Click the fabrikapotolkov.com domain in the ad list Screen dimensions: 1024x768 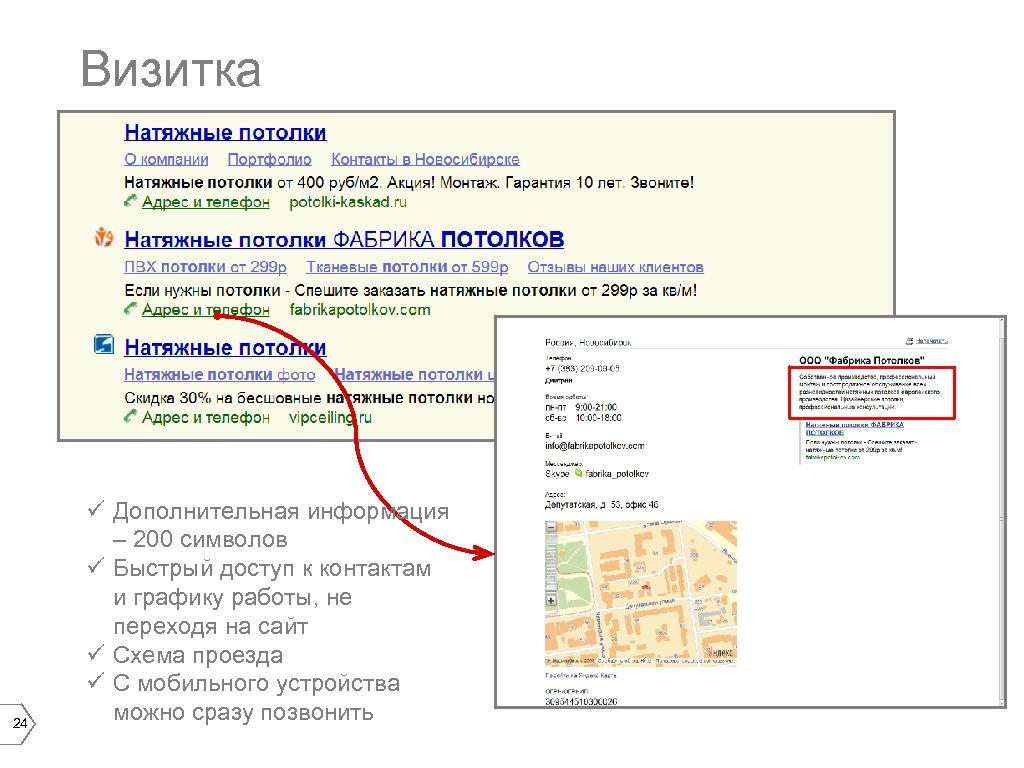pyautogui.click(x=360, y=310)
